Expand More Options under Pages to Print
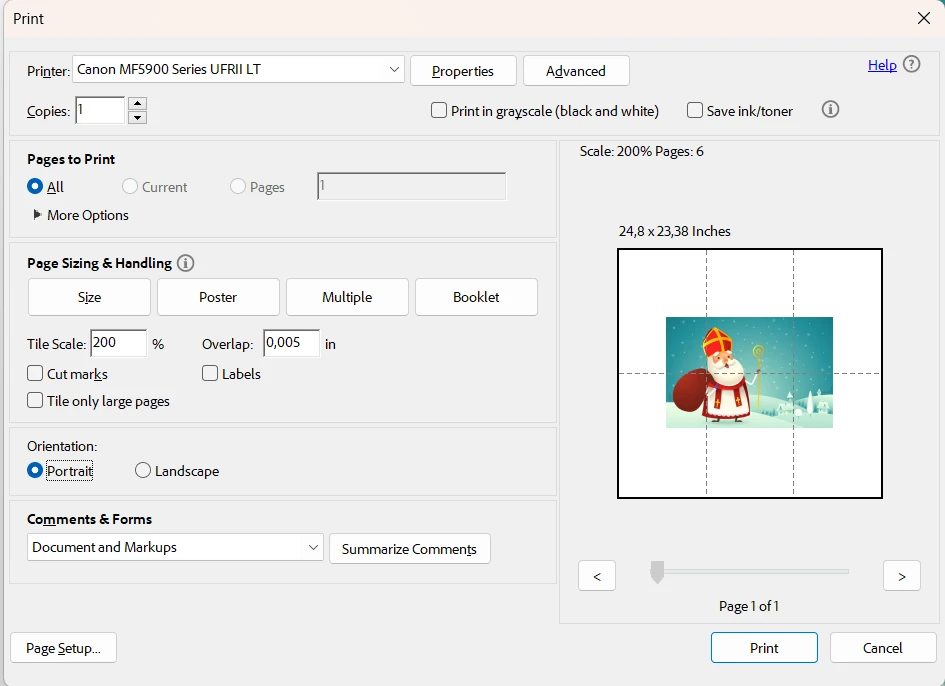Viewport: 945px width, 686px height. coord(38,215)
